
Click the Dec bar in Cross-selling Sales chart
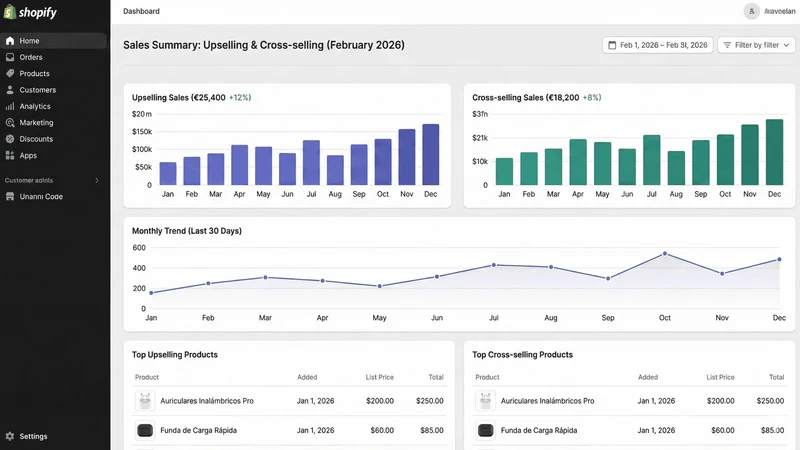coord(774,152)
